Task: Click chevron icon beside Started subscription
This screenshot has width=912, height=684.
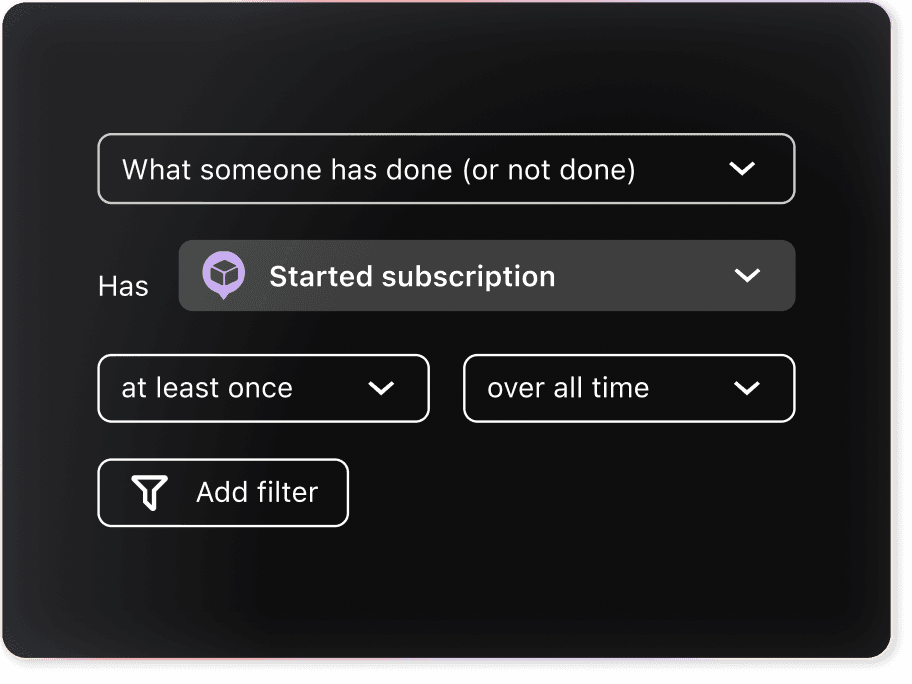Action: (x=747, y=275)
